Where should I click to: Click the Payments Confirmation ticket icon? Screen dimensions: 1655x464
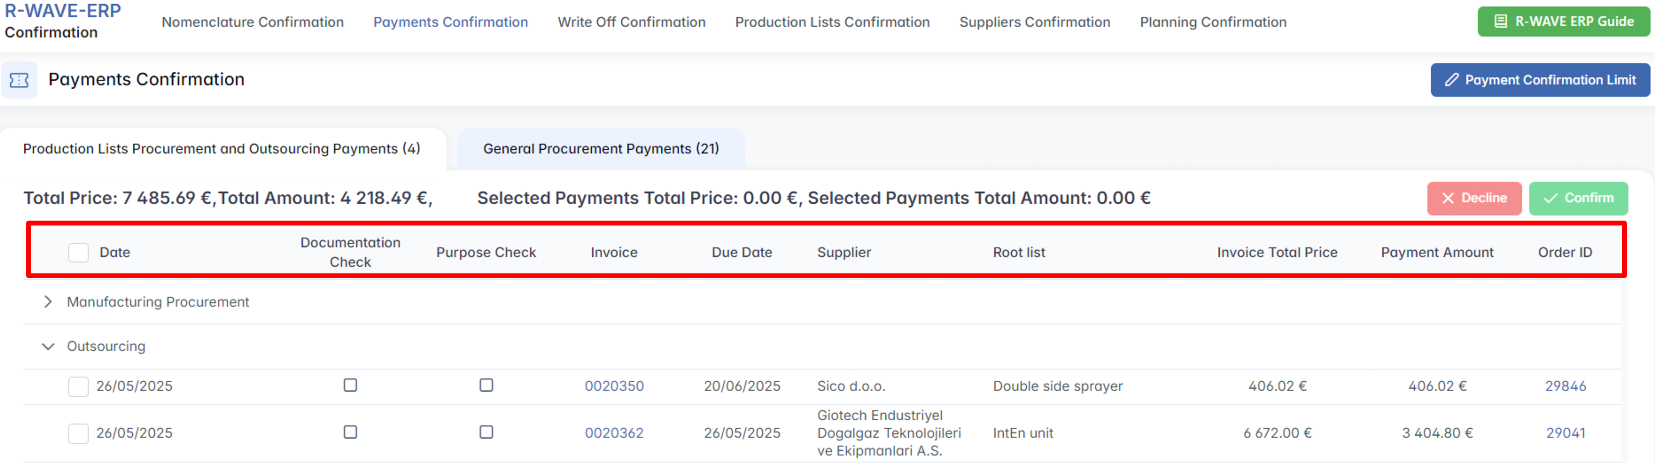click(19, 80)
